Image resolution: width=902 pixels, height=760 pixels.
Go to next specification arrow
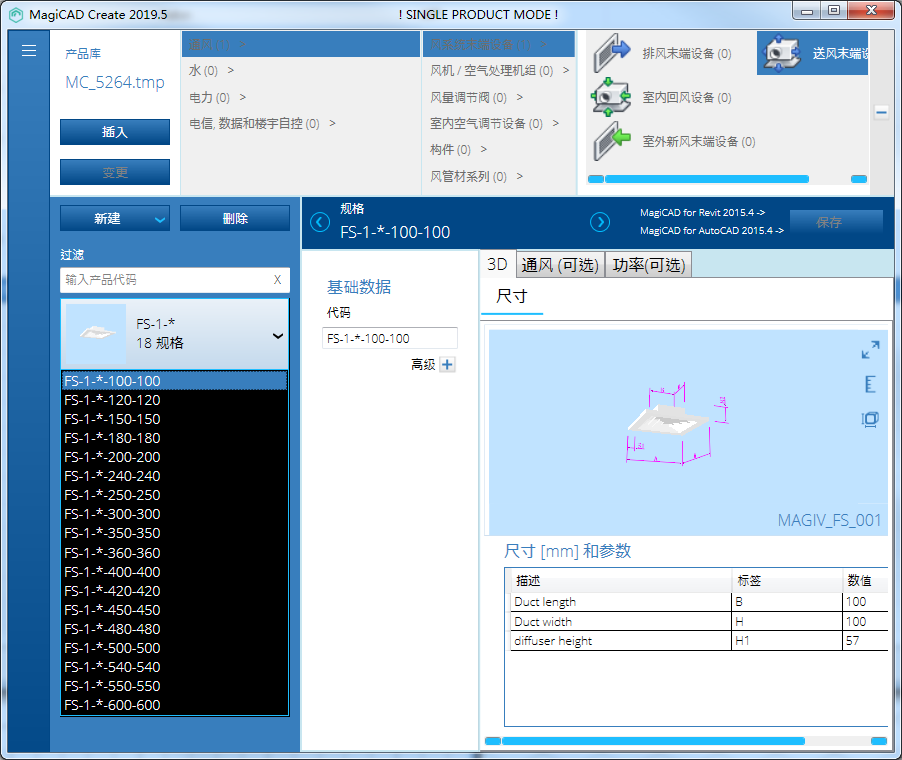tap(600, 222)
